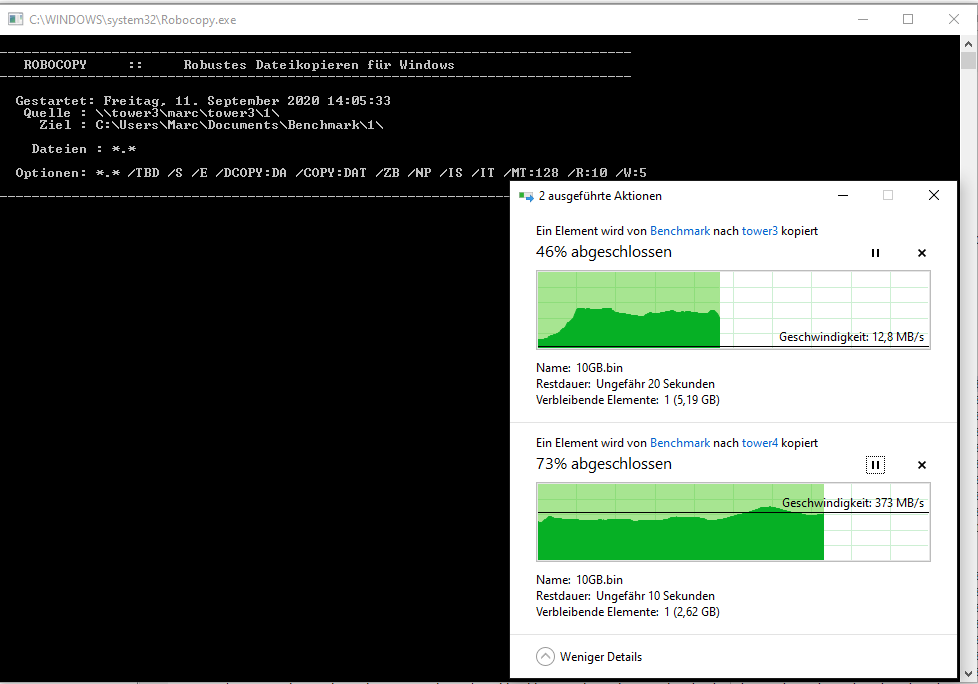Click the Quelle path line in console
The width and height of the screenshot is (978, 684).
[151, 113]
